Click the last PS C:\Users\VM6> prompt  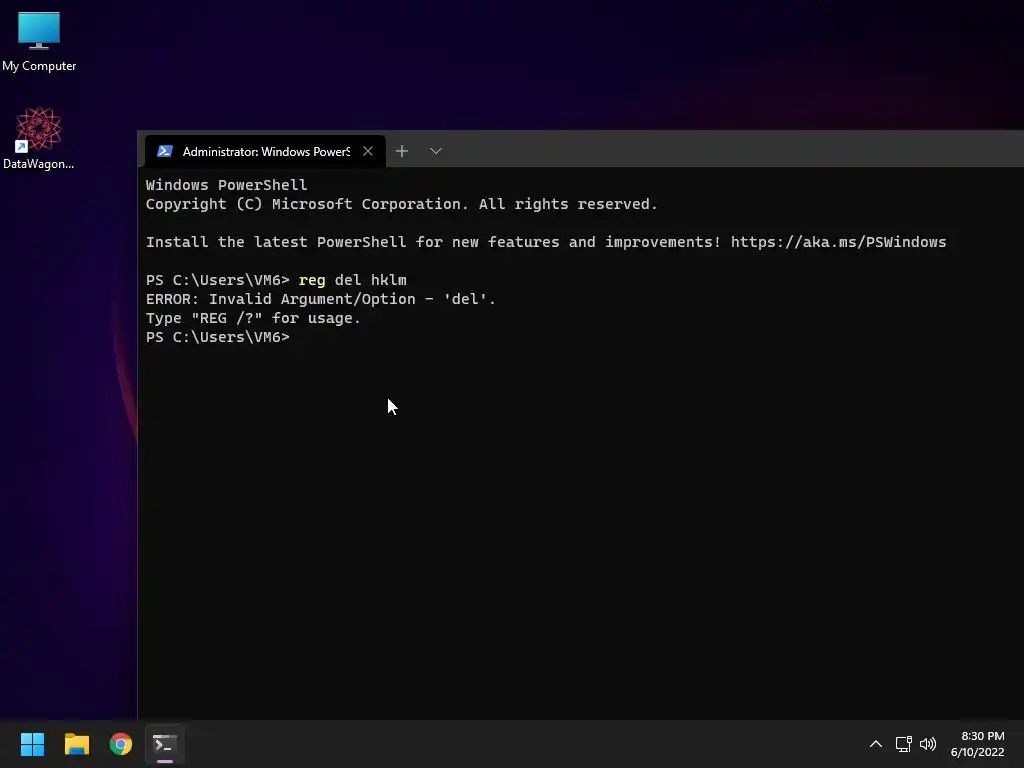point(217,337)
